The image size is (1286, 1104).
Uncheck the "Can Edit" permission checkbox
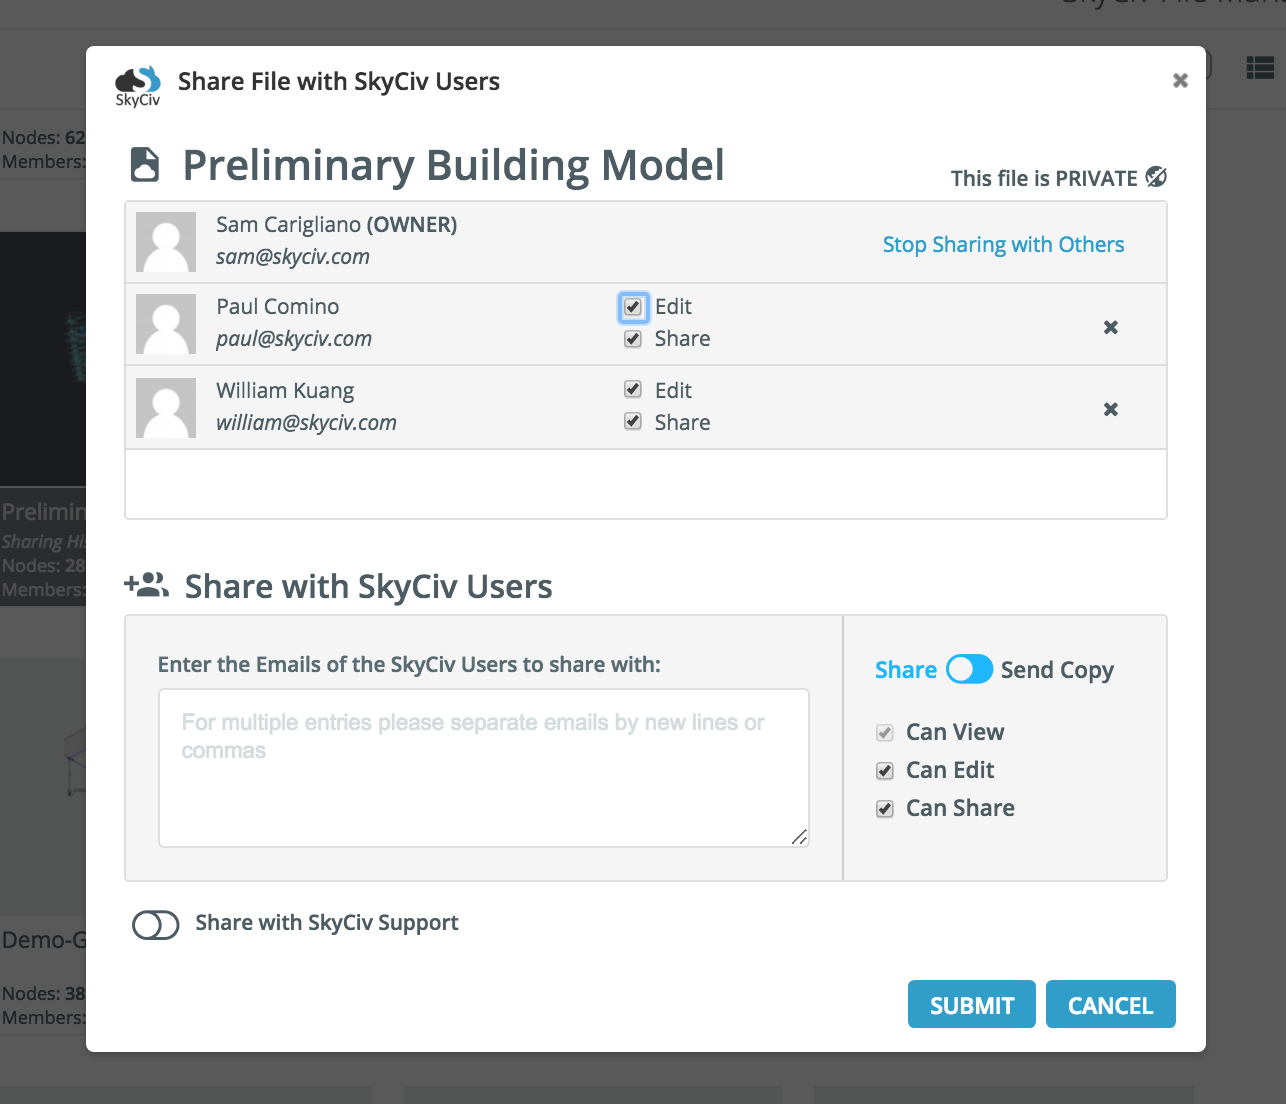tap(884, 770)
